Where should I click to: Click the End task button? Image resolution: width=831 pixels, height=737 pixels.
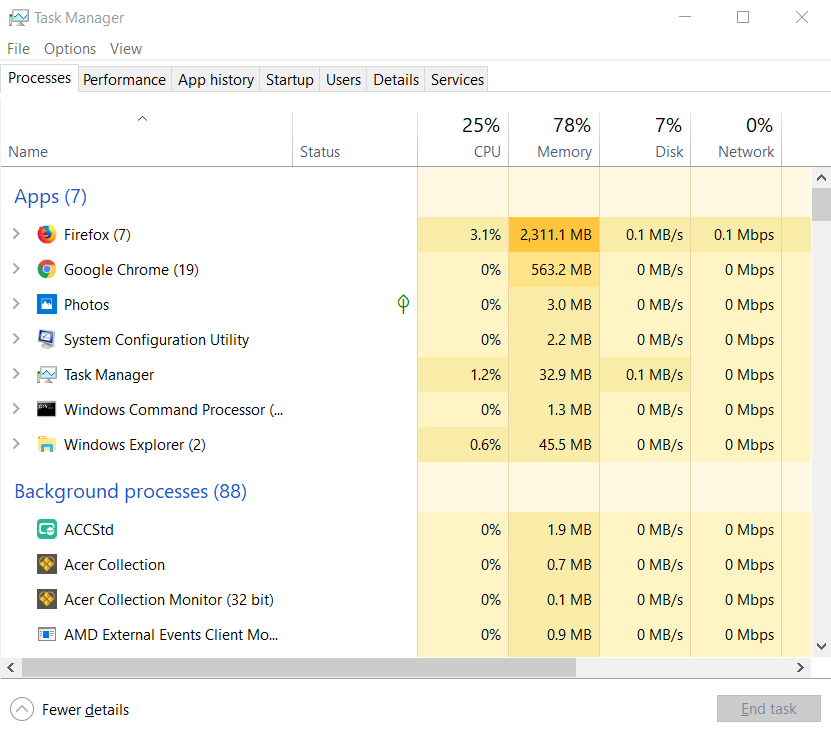(768, 708)
